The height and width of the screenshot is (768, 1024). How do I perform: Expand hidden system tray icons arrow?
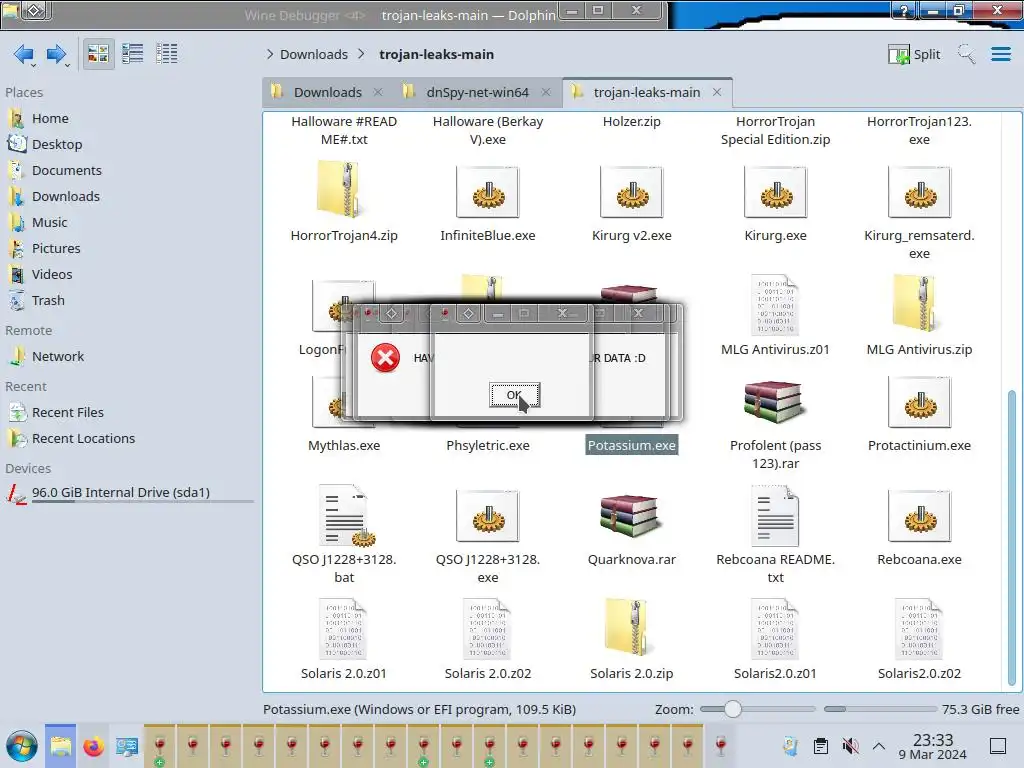click(x=879, y=746)
